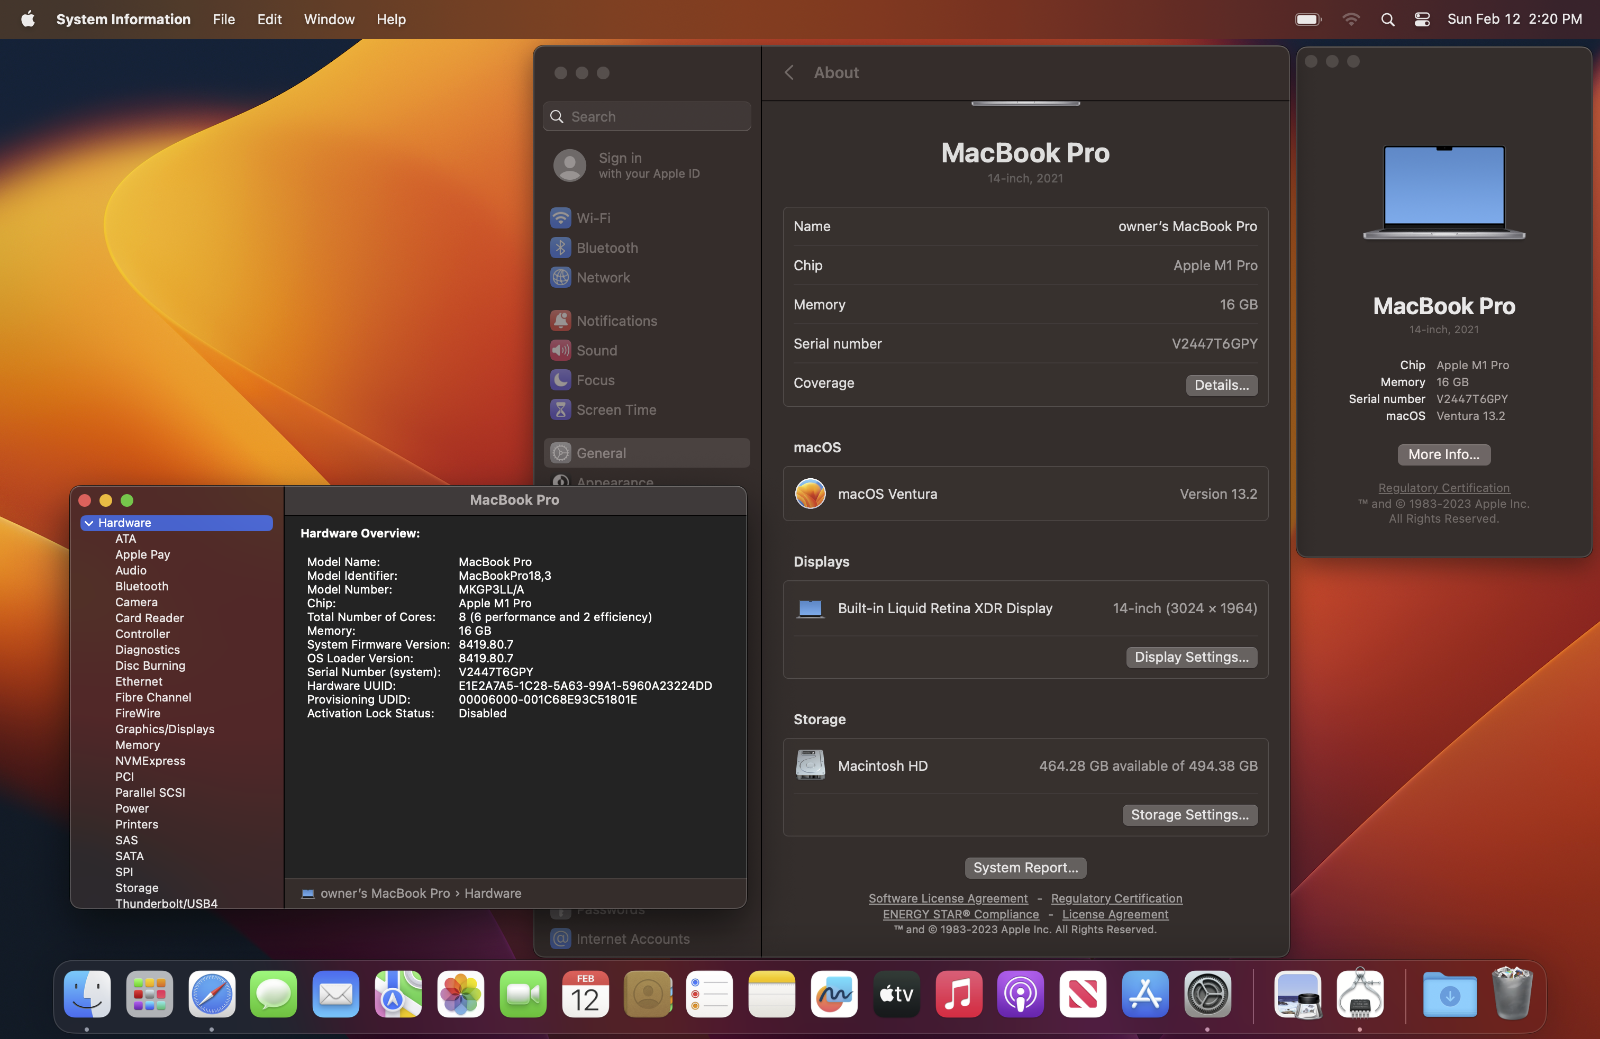Image resolution: width=1600 pixels, height=1039 pixels.
Task: Open Podcasts app in the Dock
Action: [1021, 995]
